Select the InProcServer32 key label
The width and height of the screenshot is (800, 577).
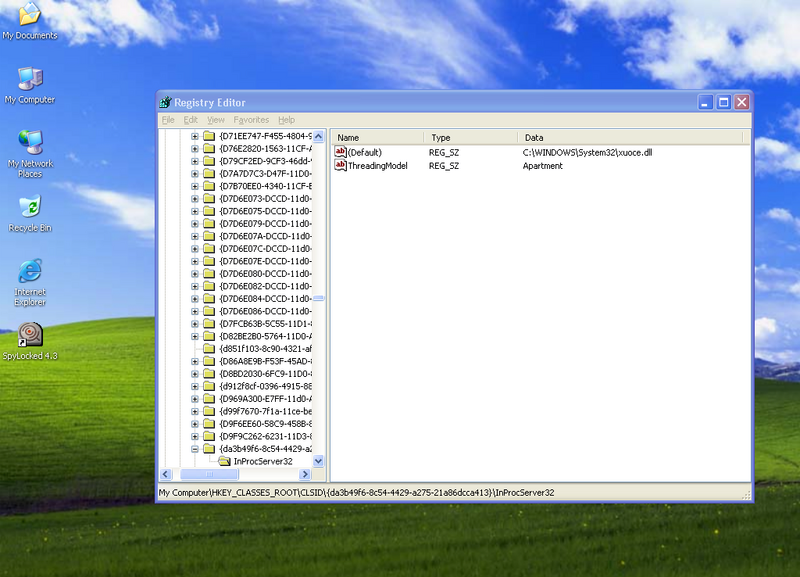coord(263,461)
